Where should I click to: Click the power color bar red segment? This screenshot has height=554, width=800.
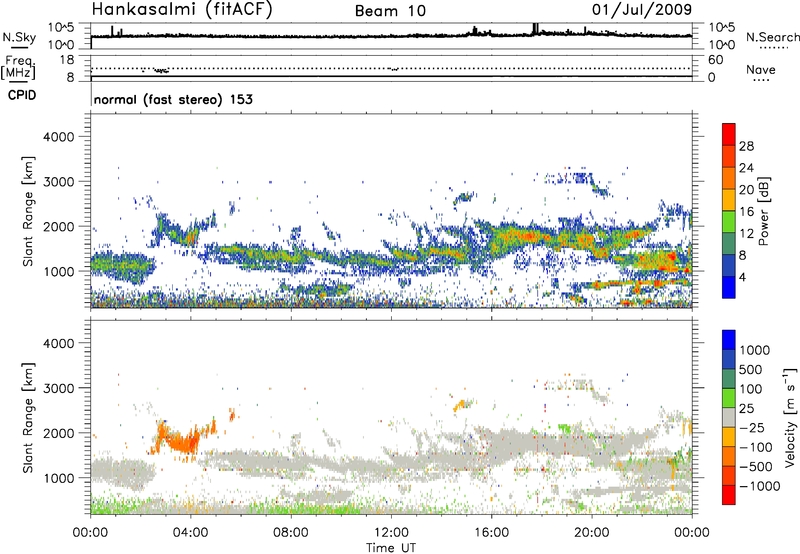pyautogui.click(x=729, y=135)
